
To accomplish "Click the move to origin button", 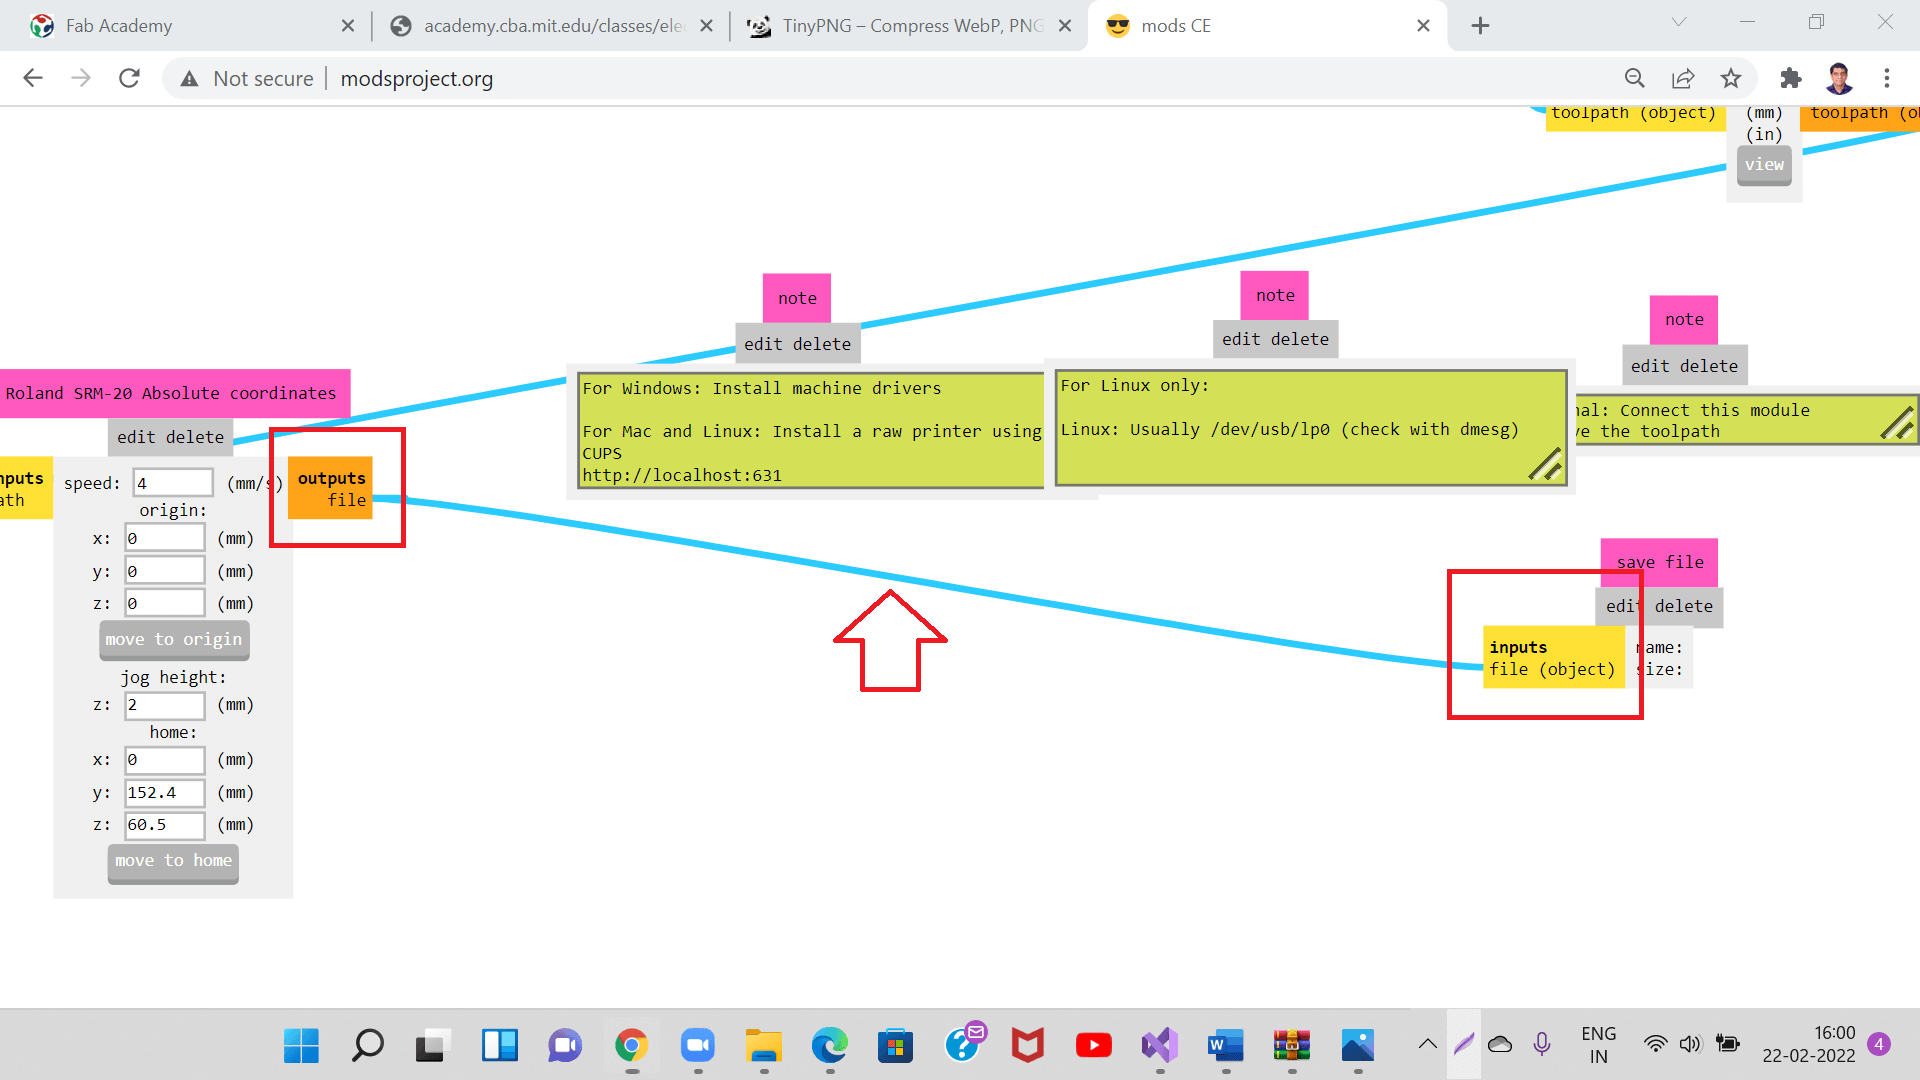I will pos(174,640).
